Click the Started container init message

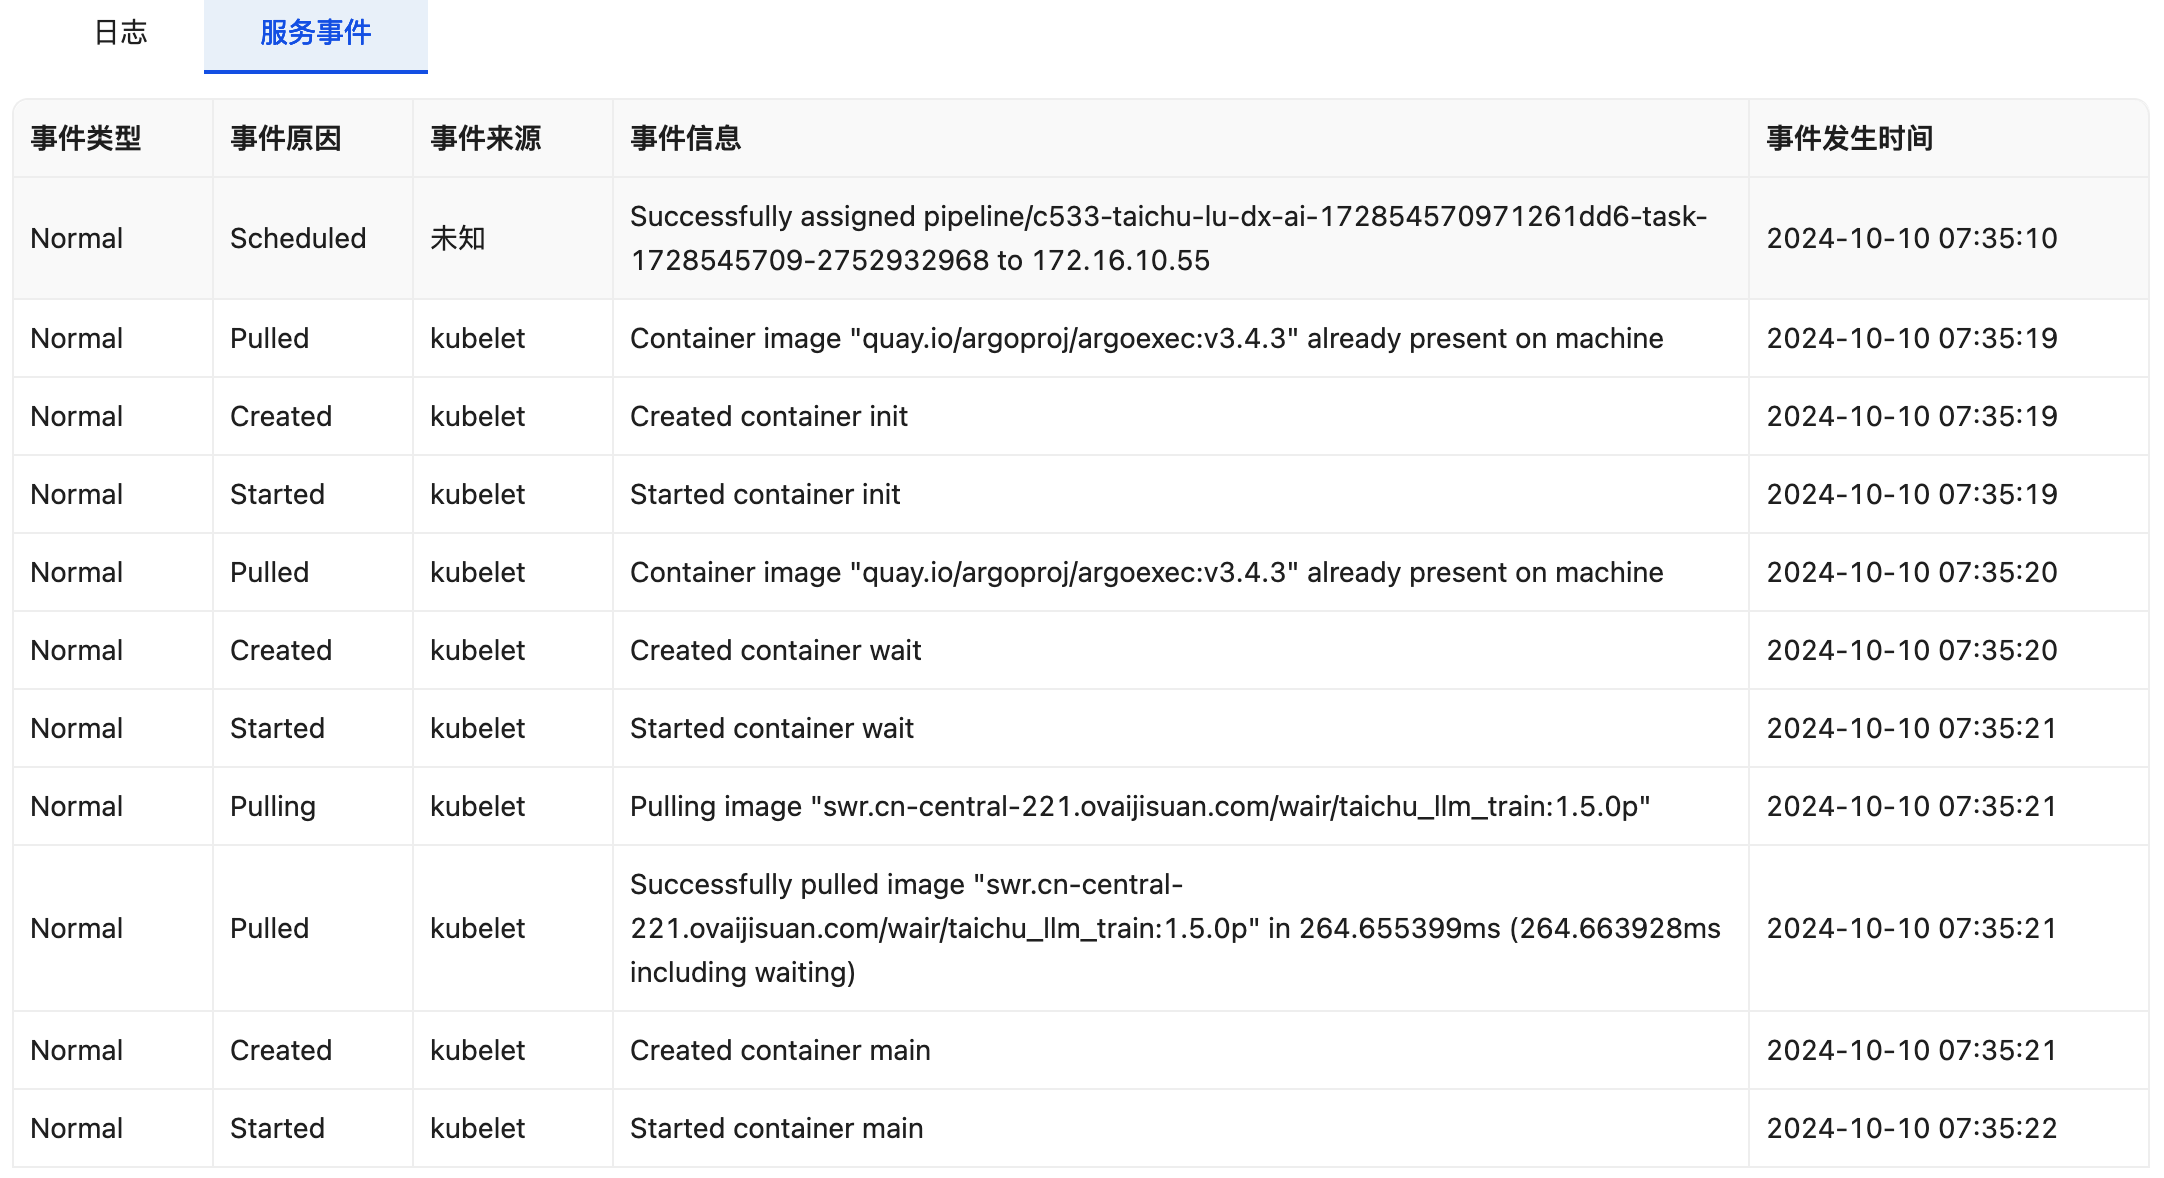pos(765,494)
